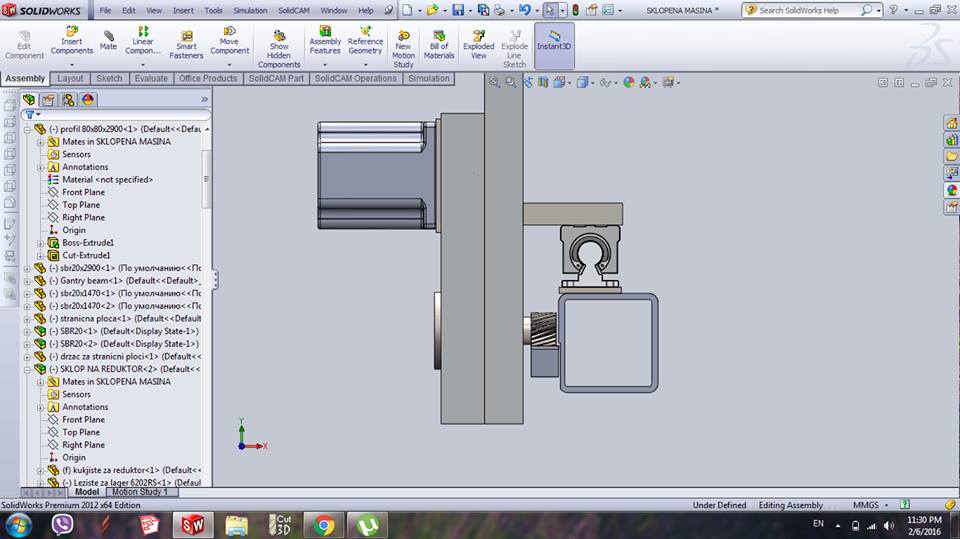960x539 pixels.
Task: Open the Appearances tab in the task pane
Action: point(951,190)
